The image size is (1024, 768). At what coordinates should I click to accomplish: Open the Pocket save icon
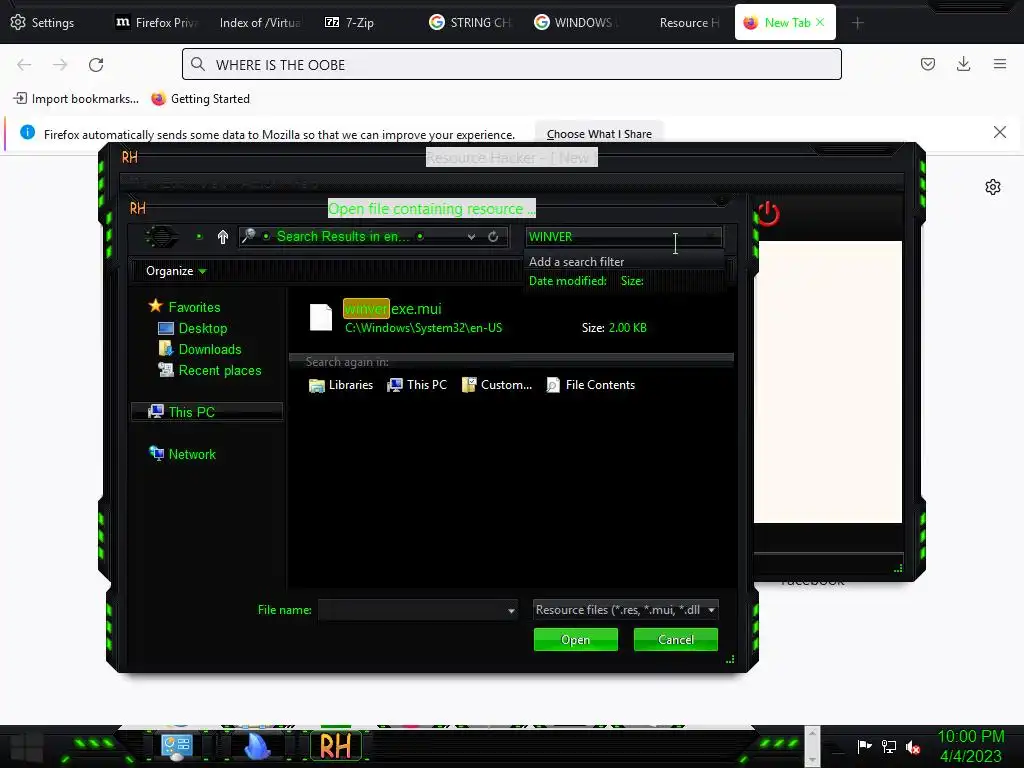coord(927,64)
